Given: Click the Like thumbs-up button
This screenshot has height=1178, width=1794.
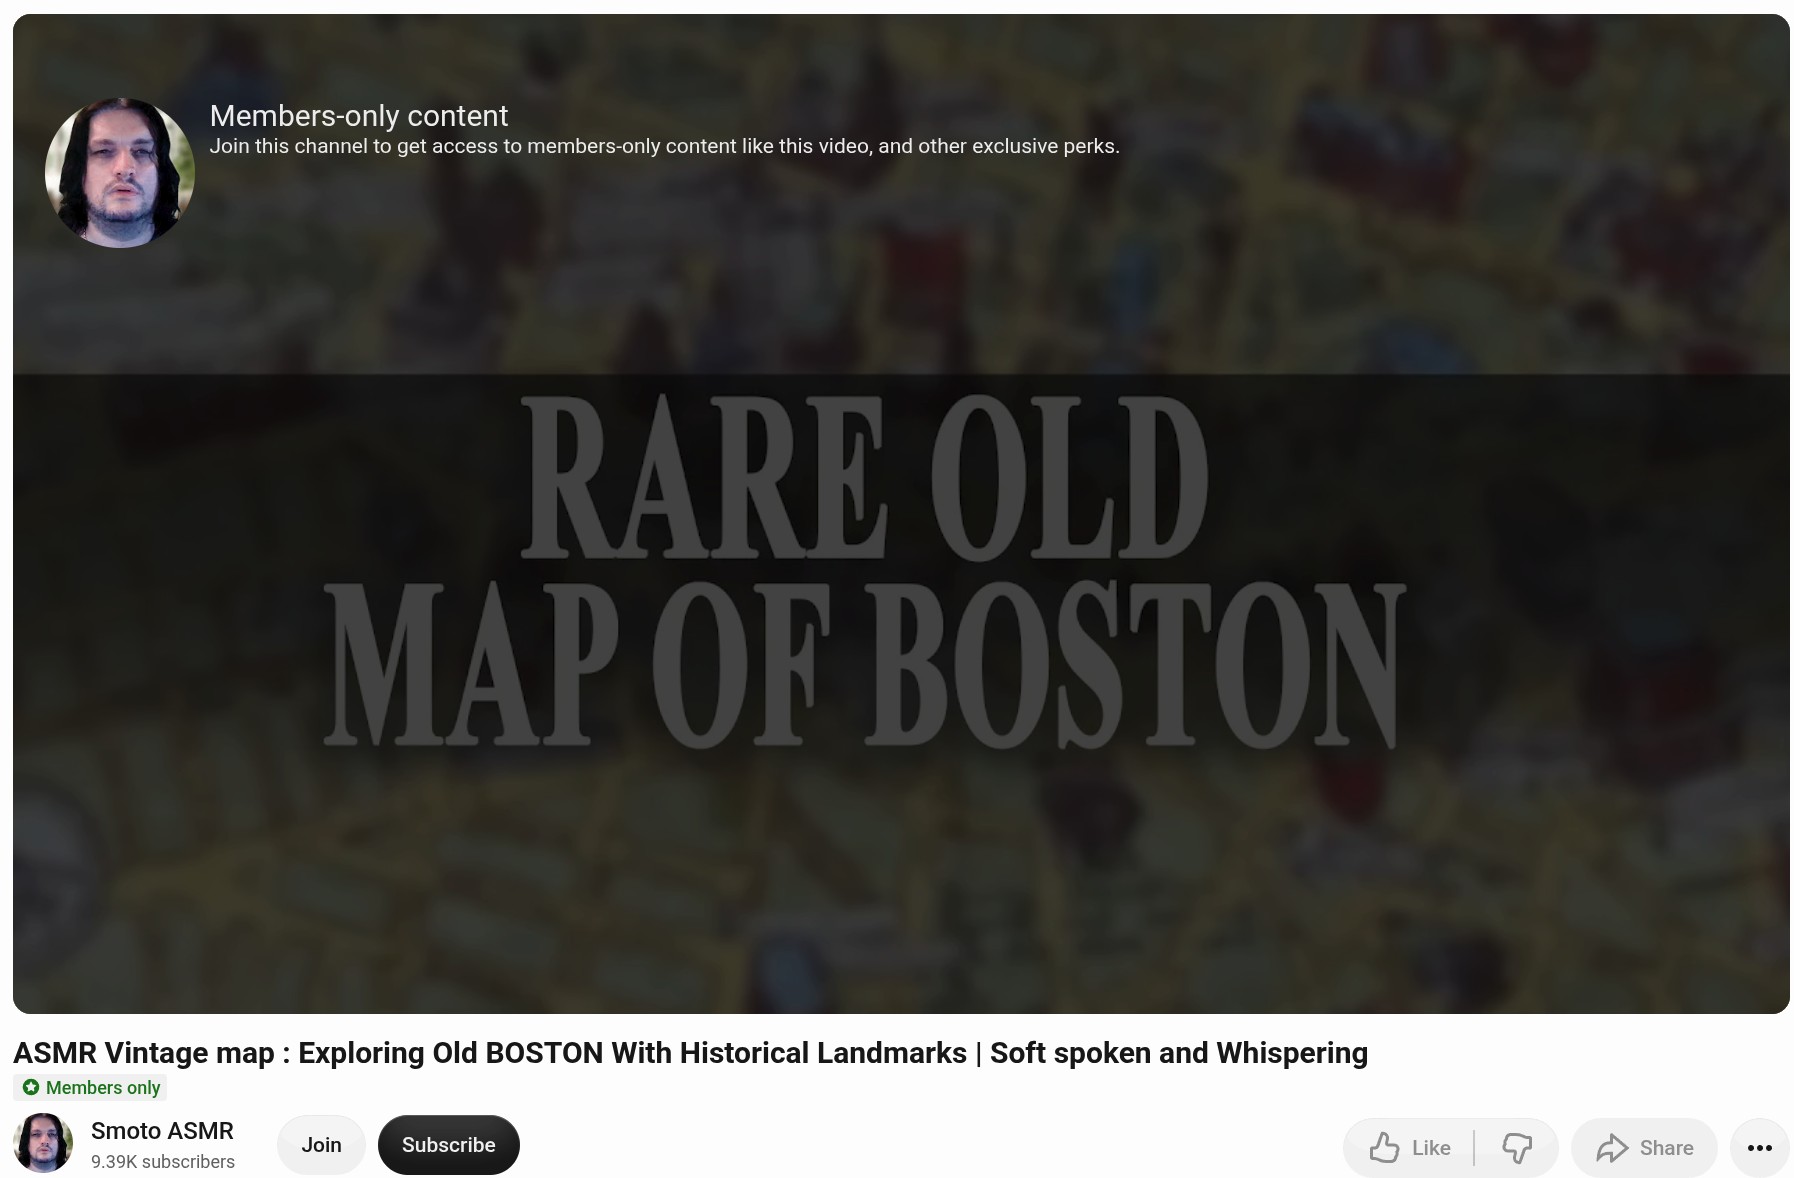Looking at the screenshot, I should pos(1409,1147).
